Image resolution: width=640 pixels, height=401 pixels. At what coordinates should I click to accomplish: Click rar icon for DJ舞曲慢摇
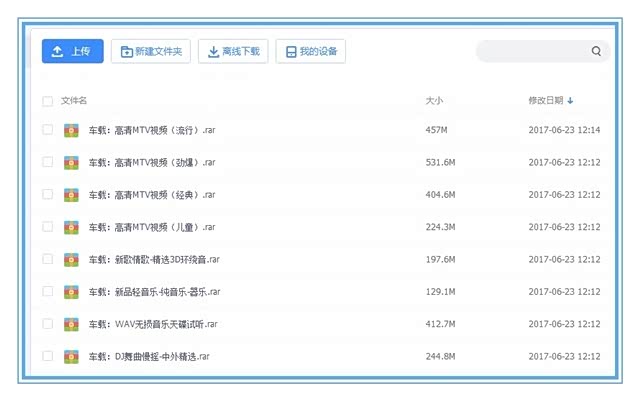click(x=71, y=356)
